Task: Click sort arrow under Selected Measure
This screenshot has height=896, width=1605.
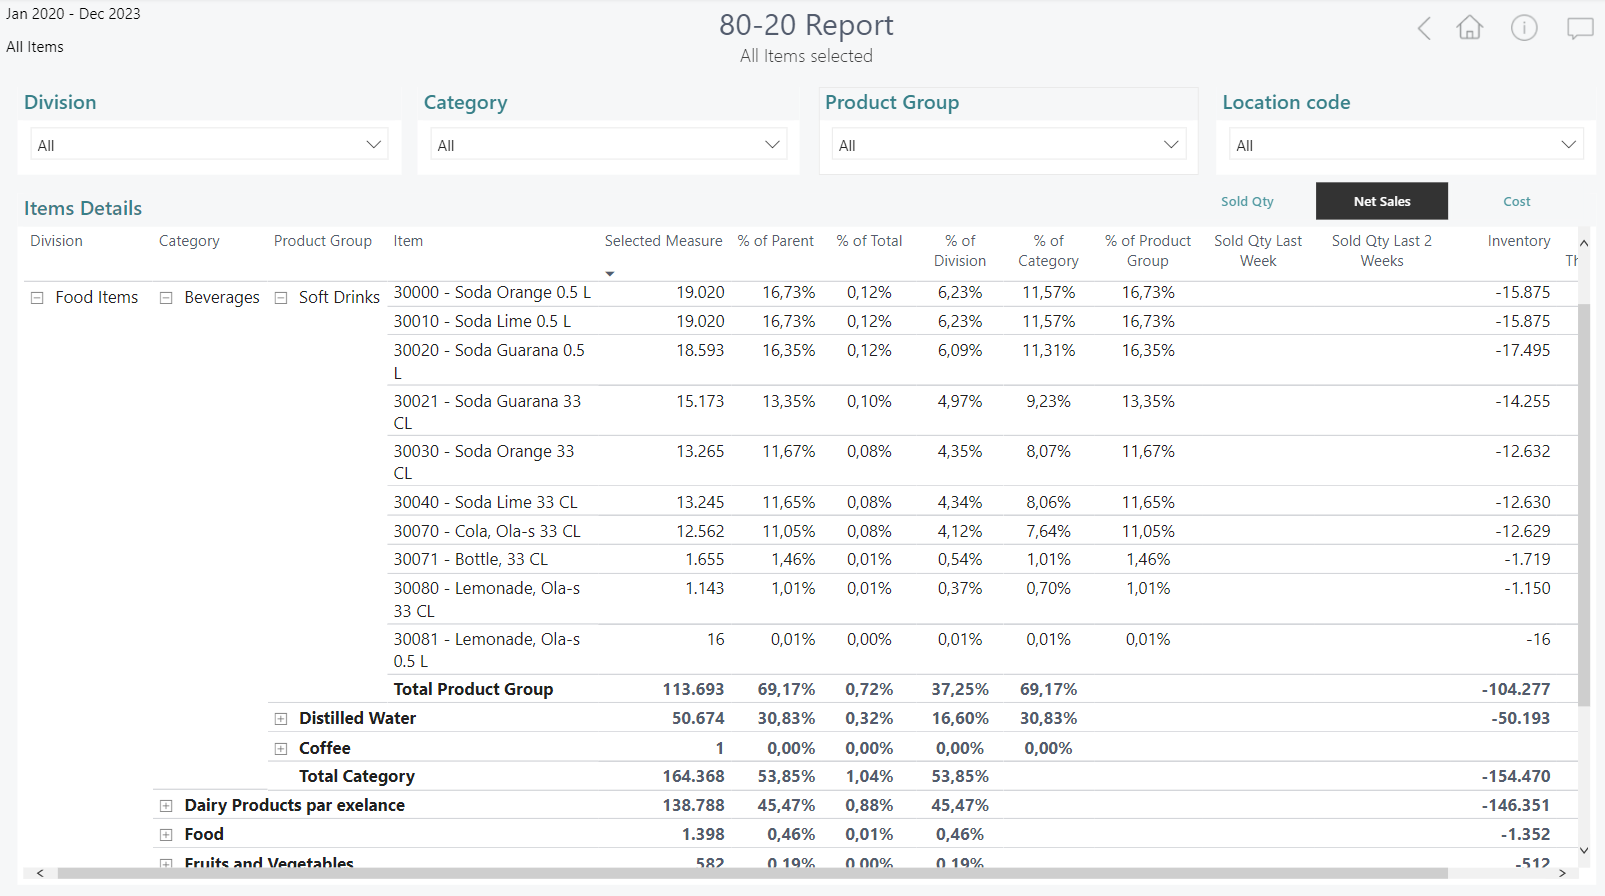Action: point(610,274)
